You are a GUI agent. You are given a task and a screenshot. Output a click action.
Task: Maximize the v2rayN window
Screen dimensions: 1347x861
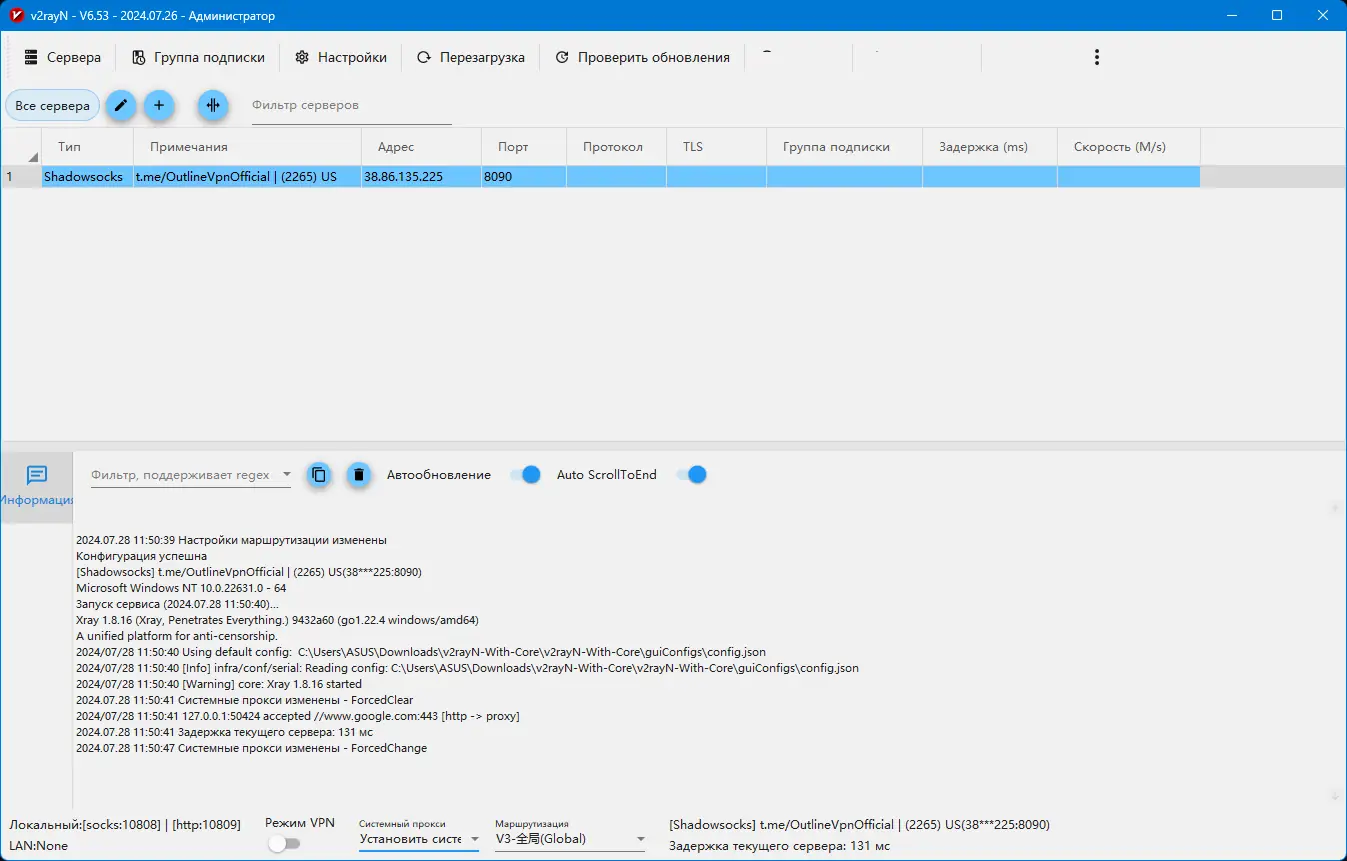1277,16
